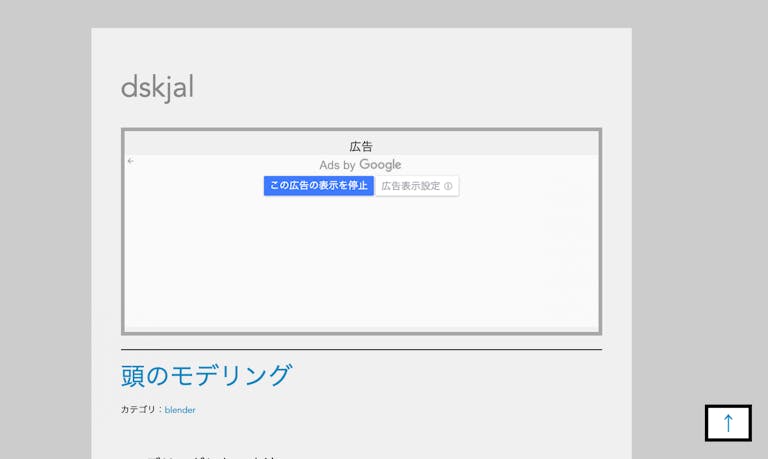
Task: Click the dskjal site title
Action: [x=157, y=87]
